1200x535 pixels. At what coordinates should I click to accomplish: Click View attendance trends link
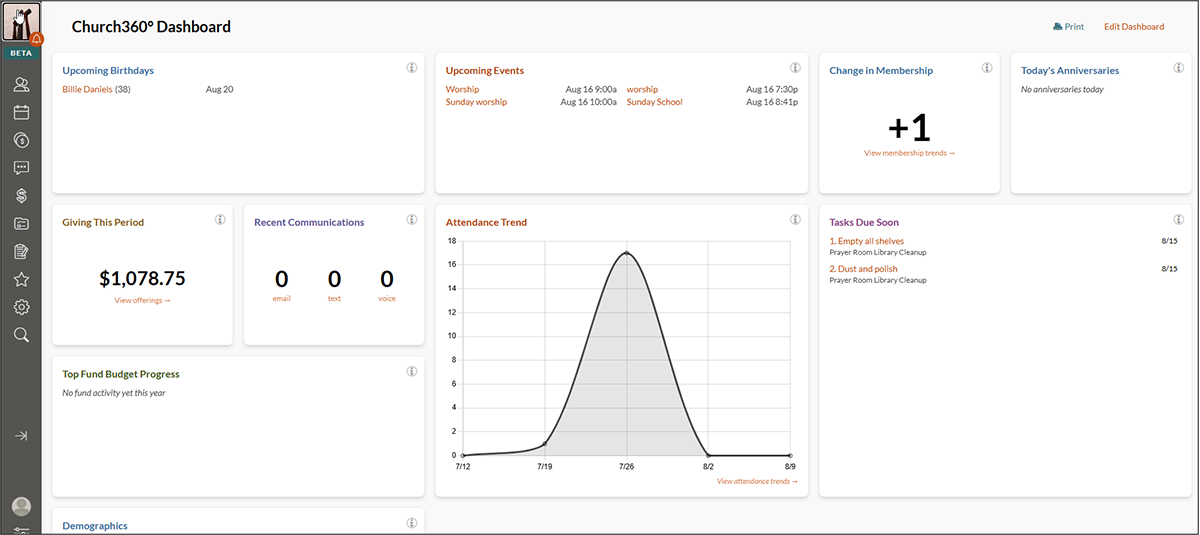tap(757, 481)
